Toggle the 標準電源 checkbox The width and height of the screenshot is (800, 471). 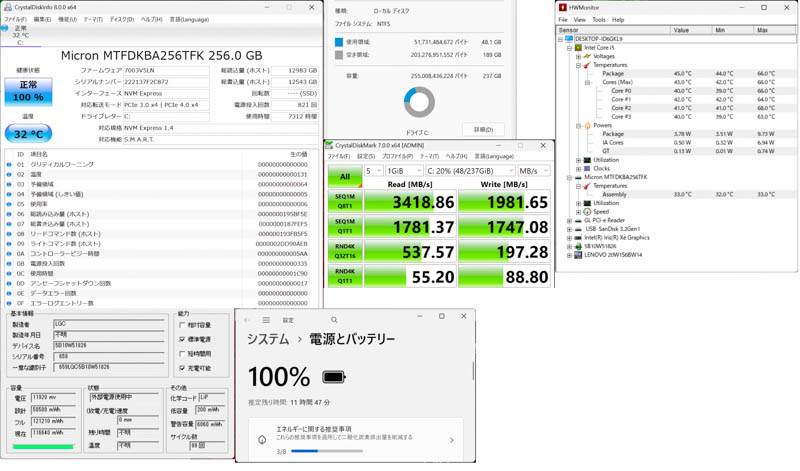[183, 339]
